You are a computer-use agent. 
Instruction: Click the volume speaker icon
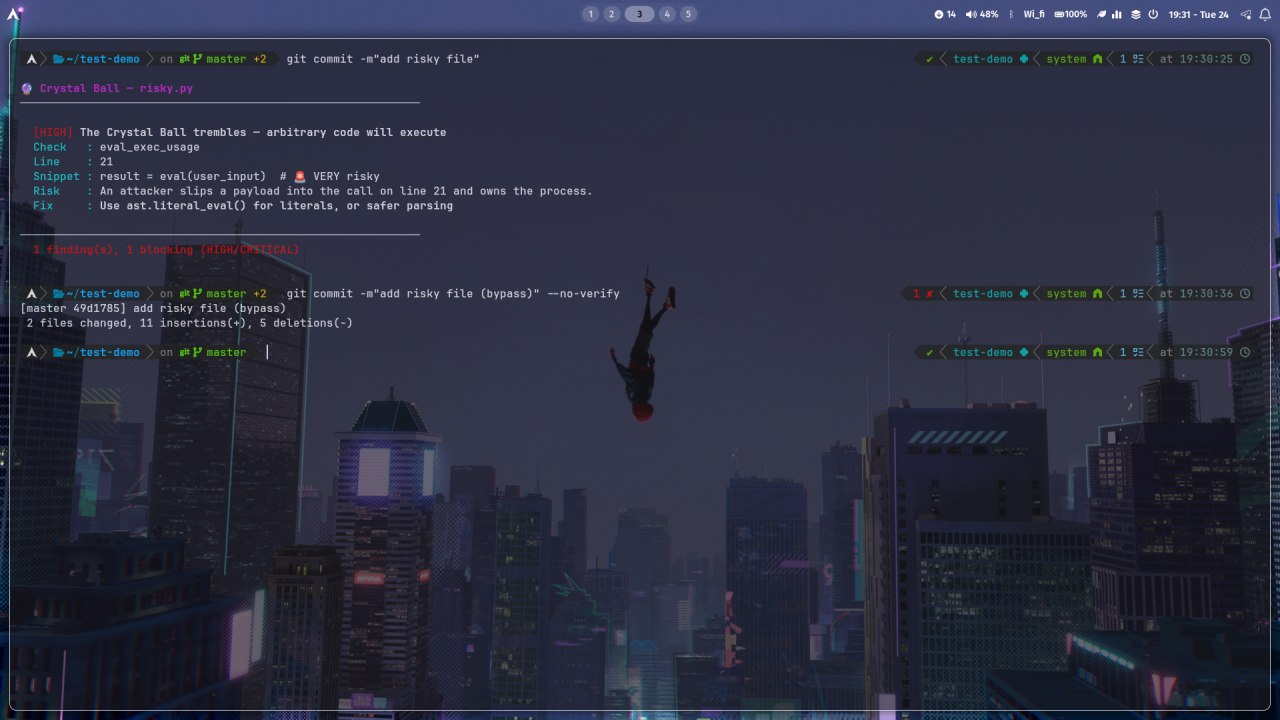[970, 14]
